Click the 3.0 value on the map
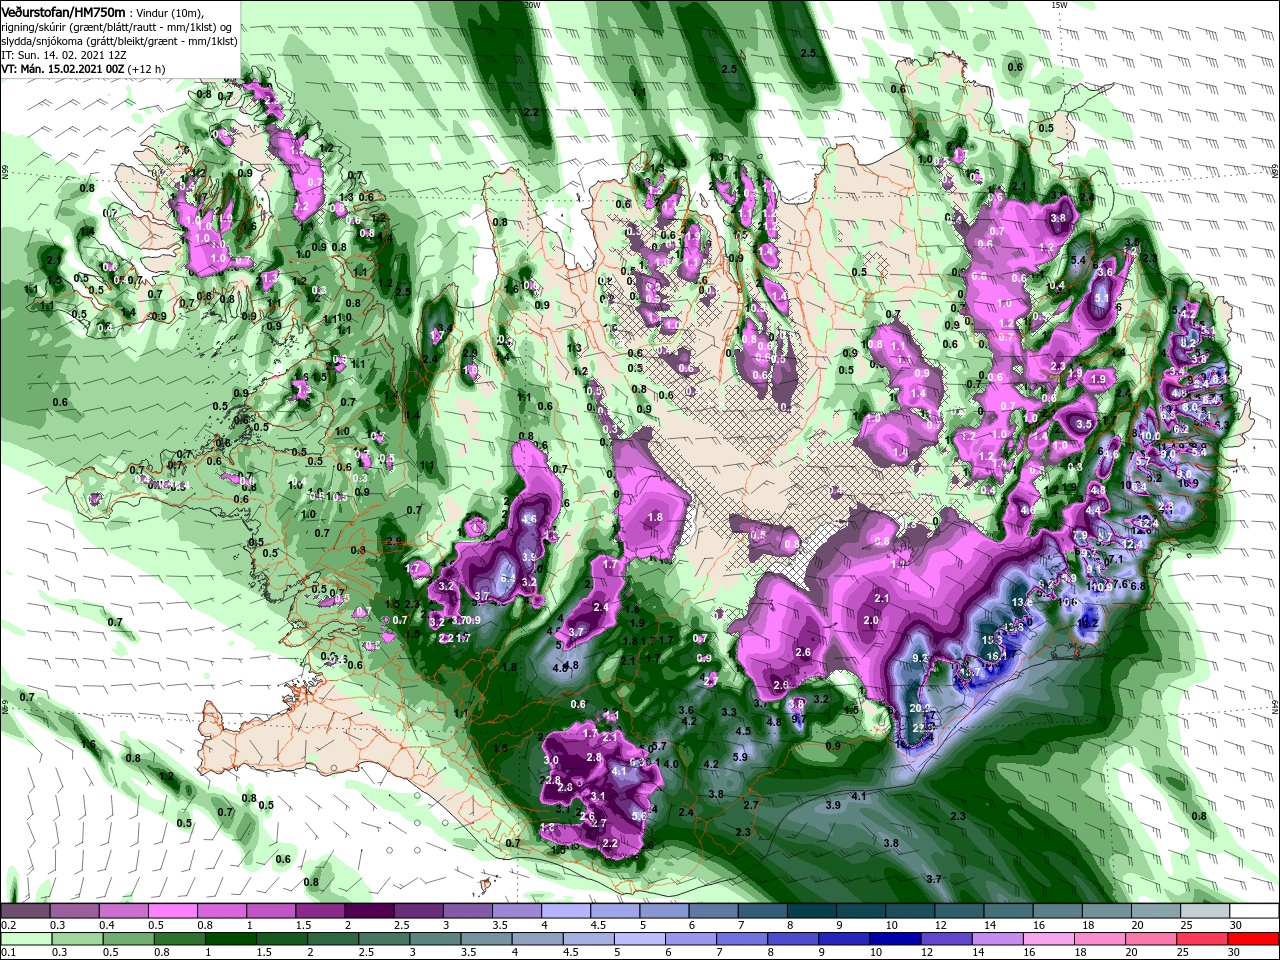The image size is (1280, 960). tap(551, 760)
